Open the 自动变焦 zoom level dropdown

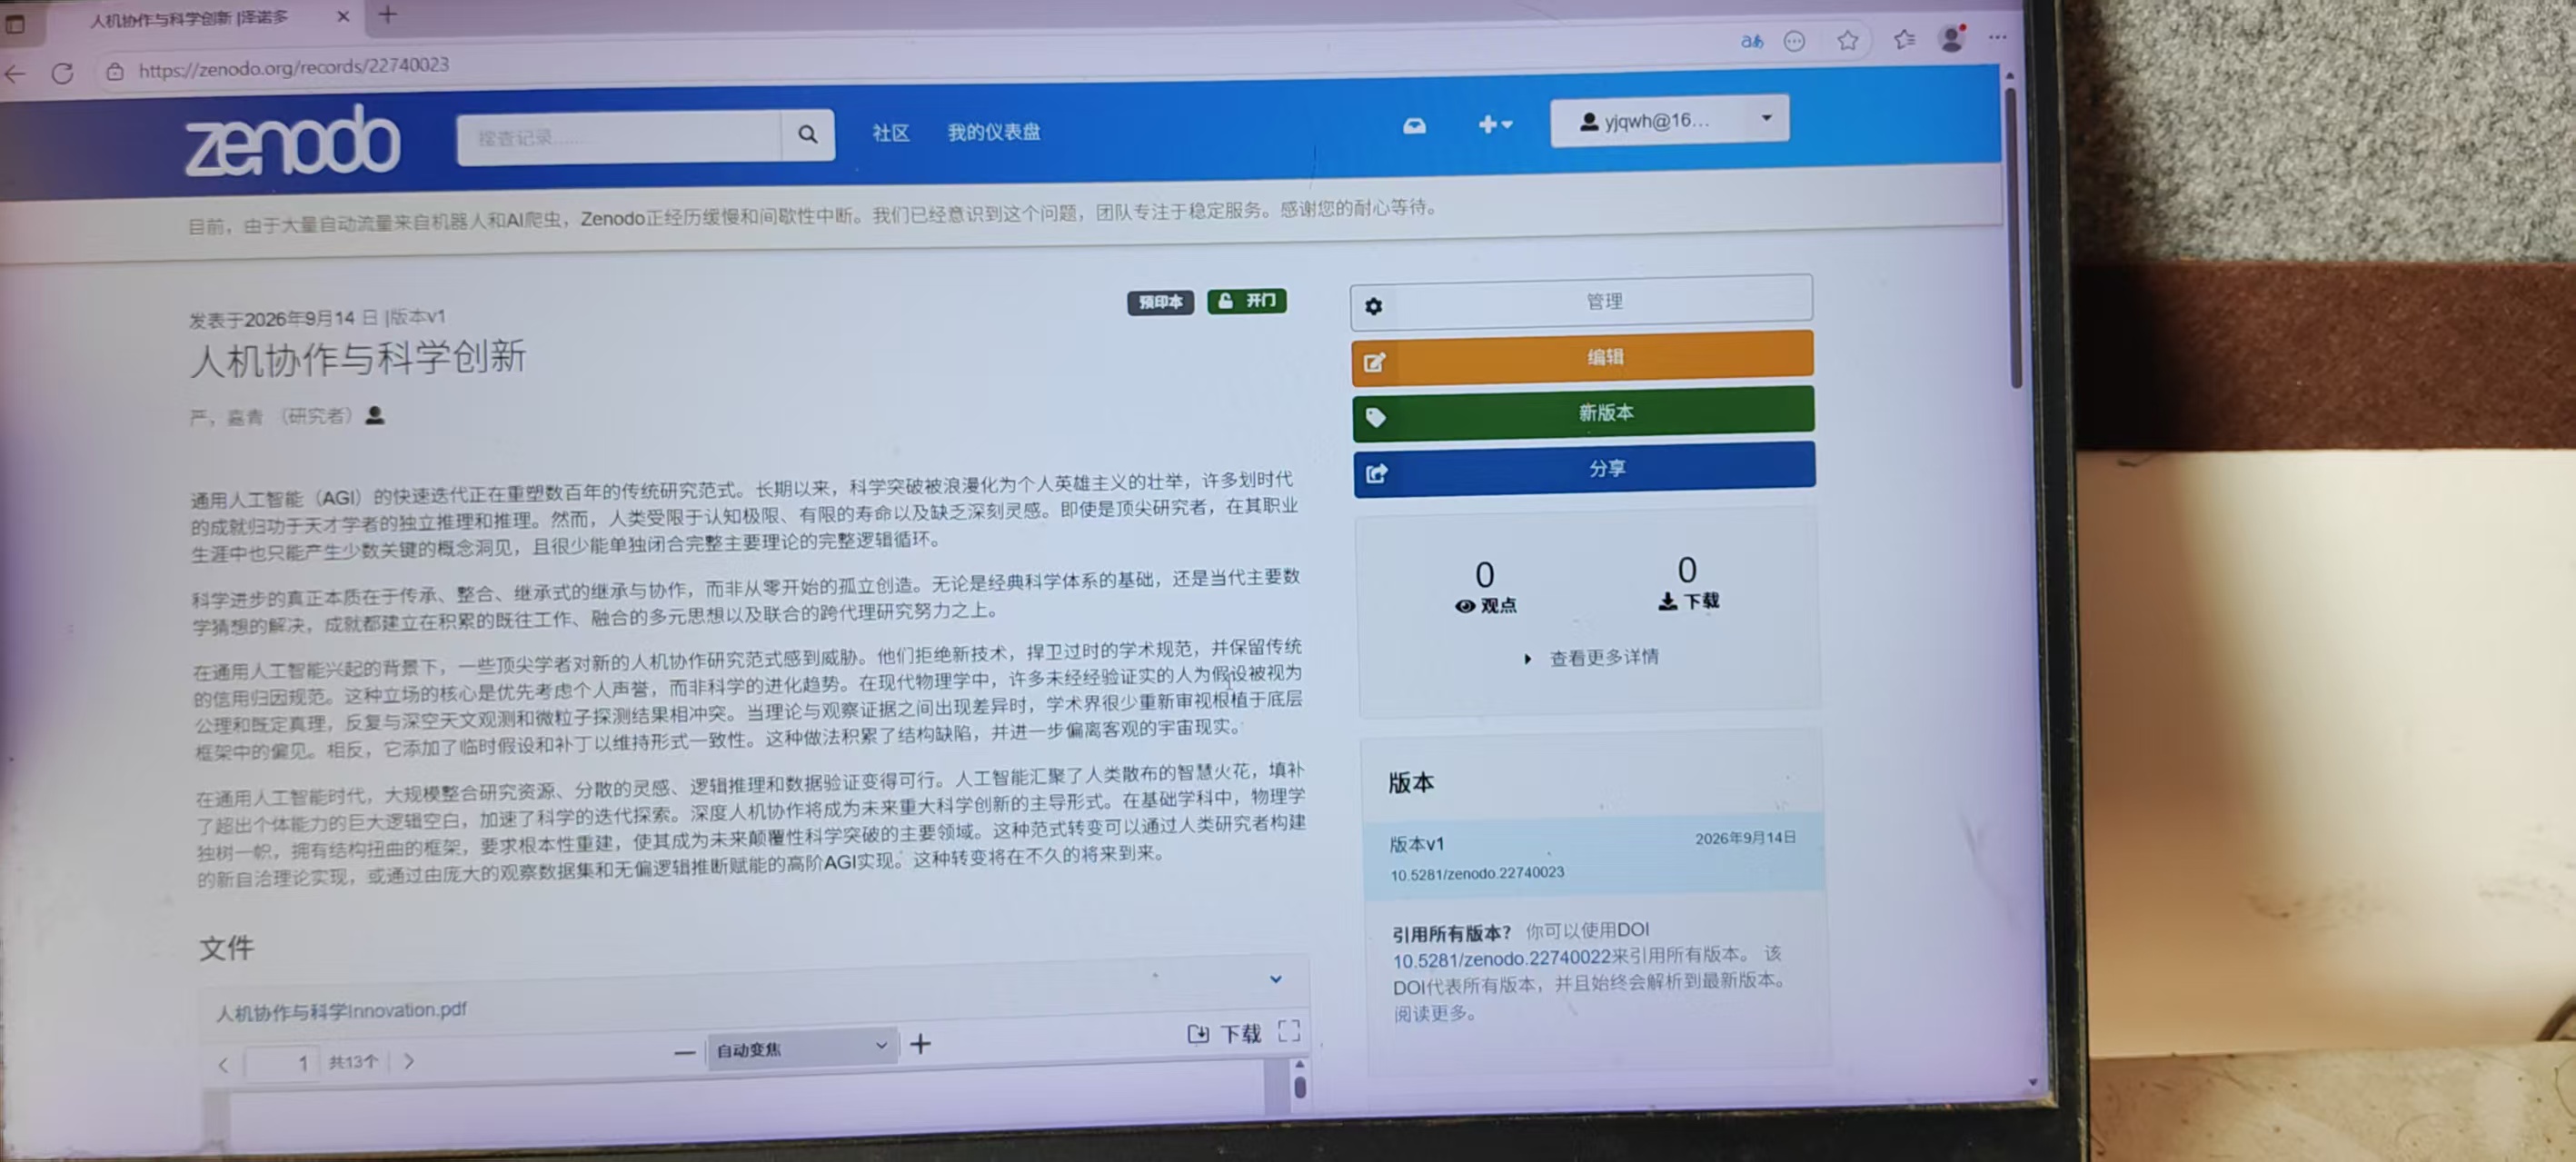click(801, 1047)
